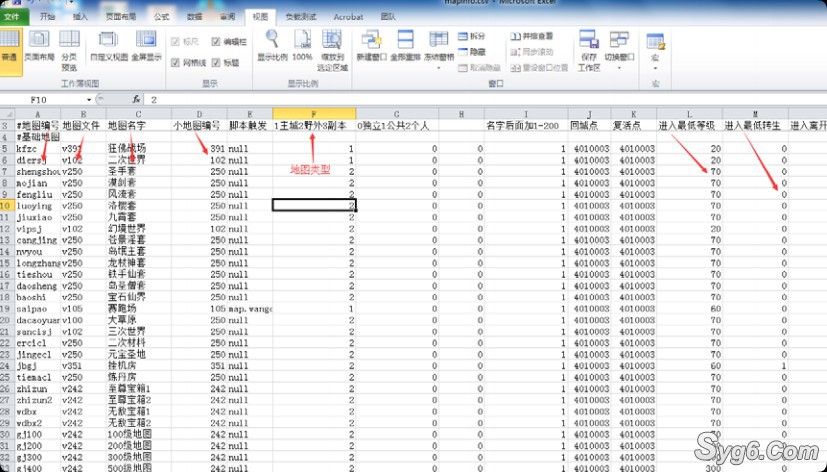The width and height of the screenshot is (827, 472).
Task: Click 取消隐藏 unhide window button
Action: 479,68
